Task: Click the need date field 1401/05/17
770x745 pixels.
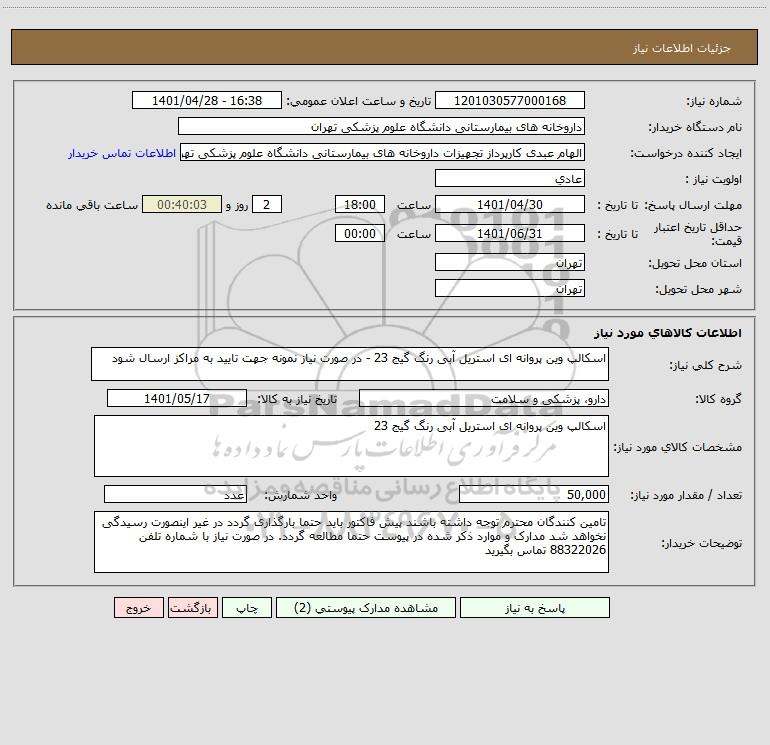Action: tap(177, 398)
